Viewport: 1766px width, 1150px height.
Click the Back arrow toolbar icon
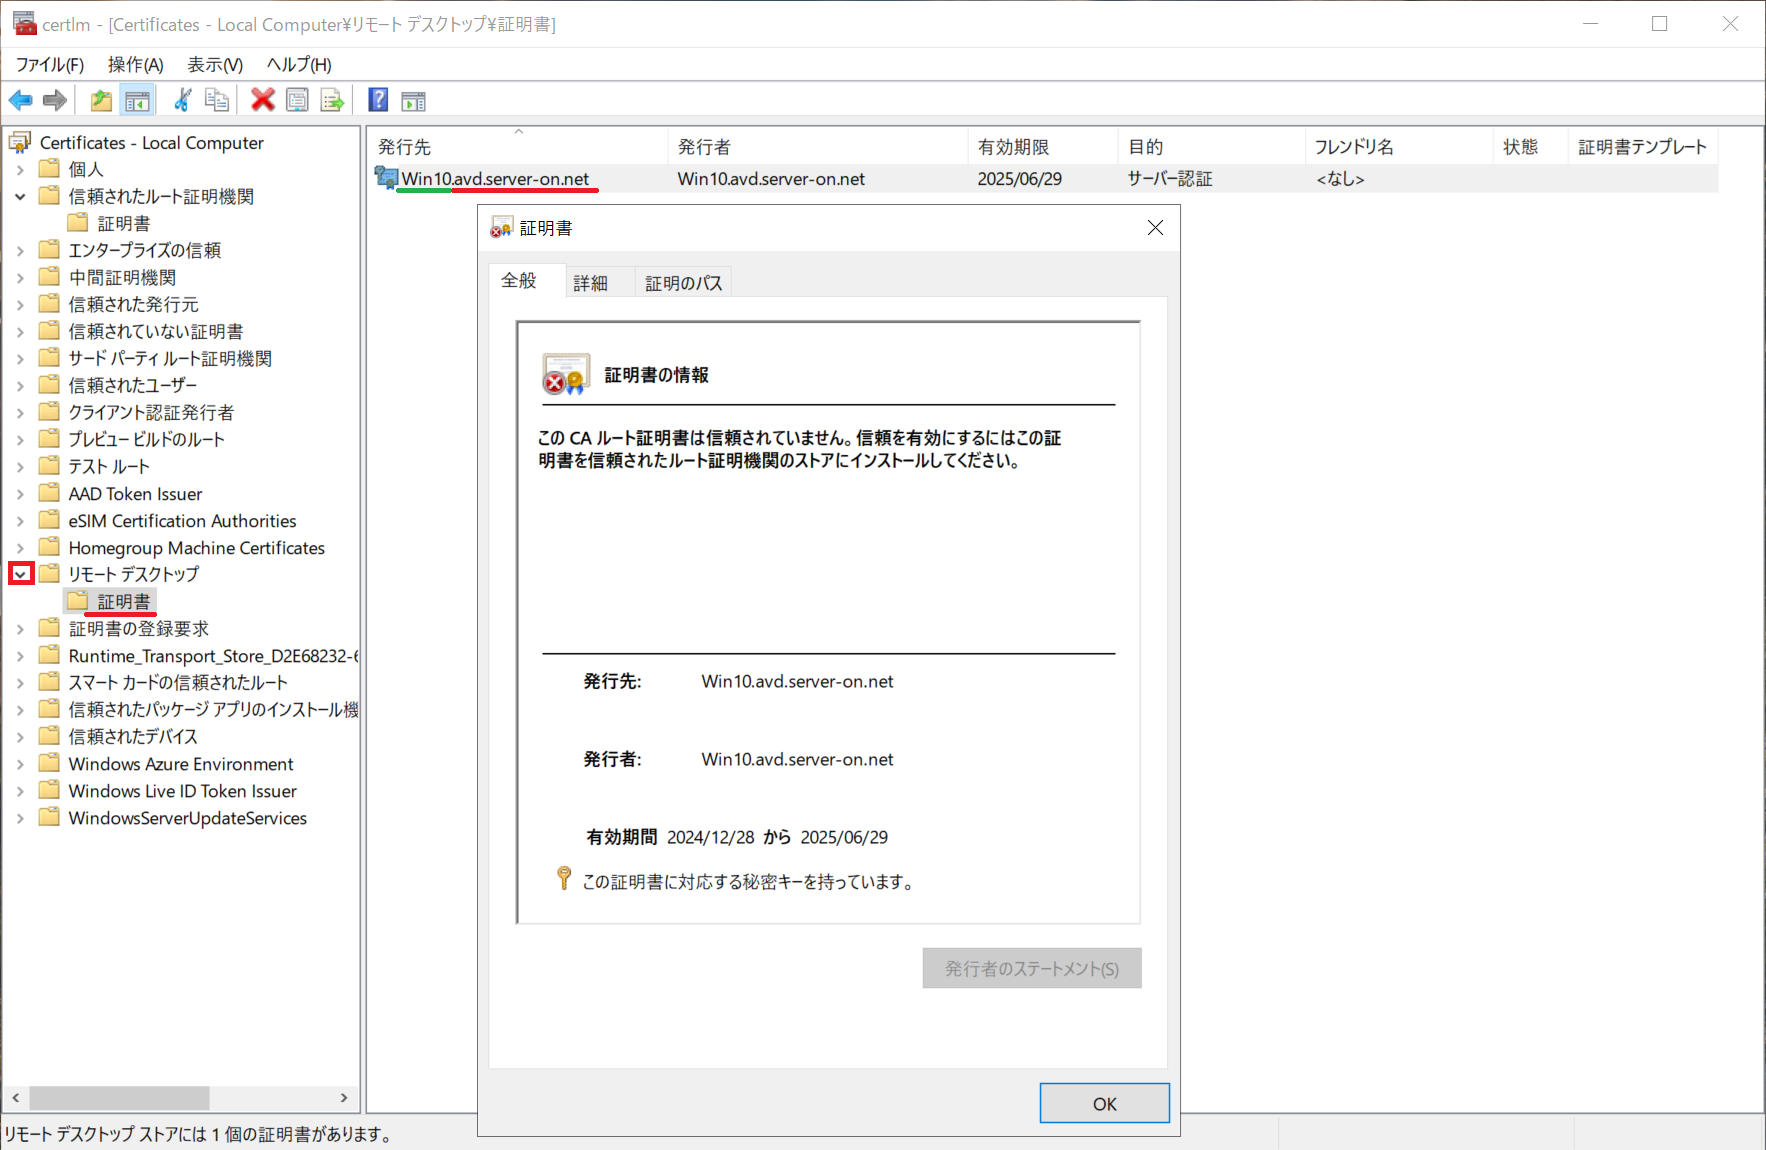tap(21, 100)
